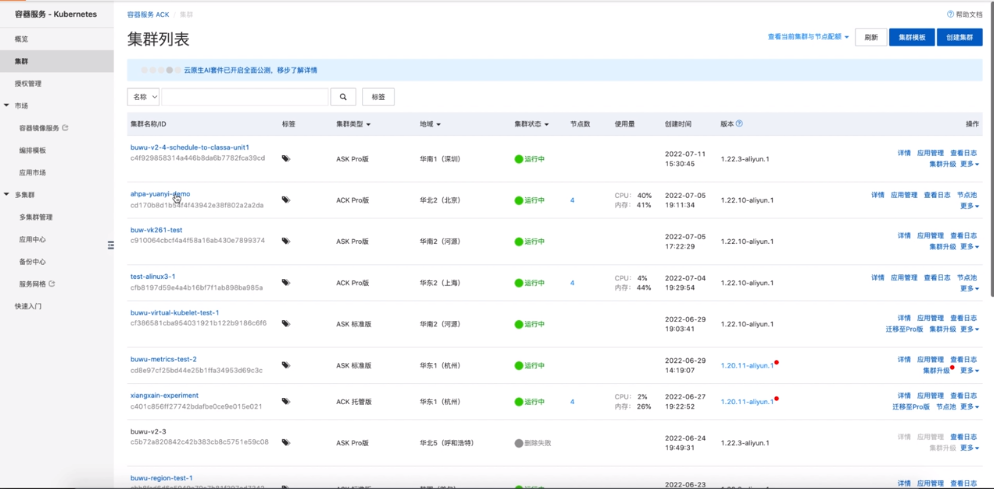The height and width of the screenshot is (489, 994).
Task: Click 详情 for buw-vk261-test
Action: tap(904, 235)
